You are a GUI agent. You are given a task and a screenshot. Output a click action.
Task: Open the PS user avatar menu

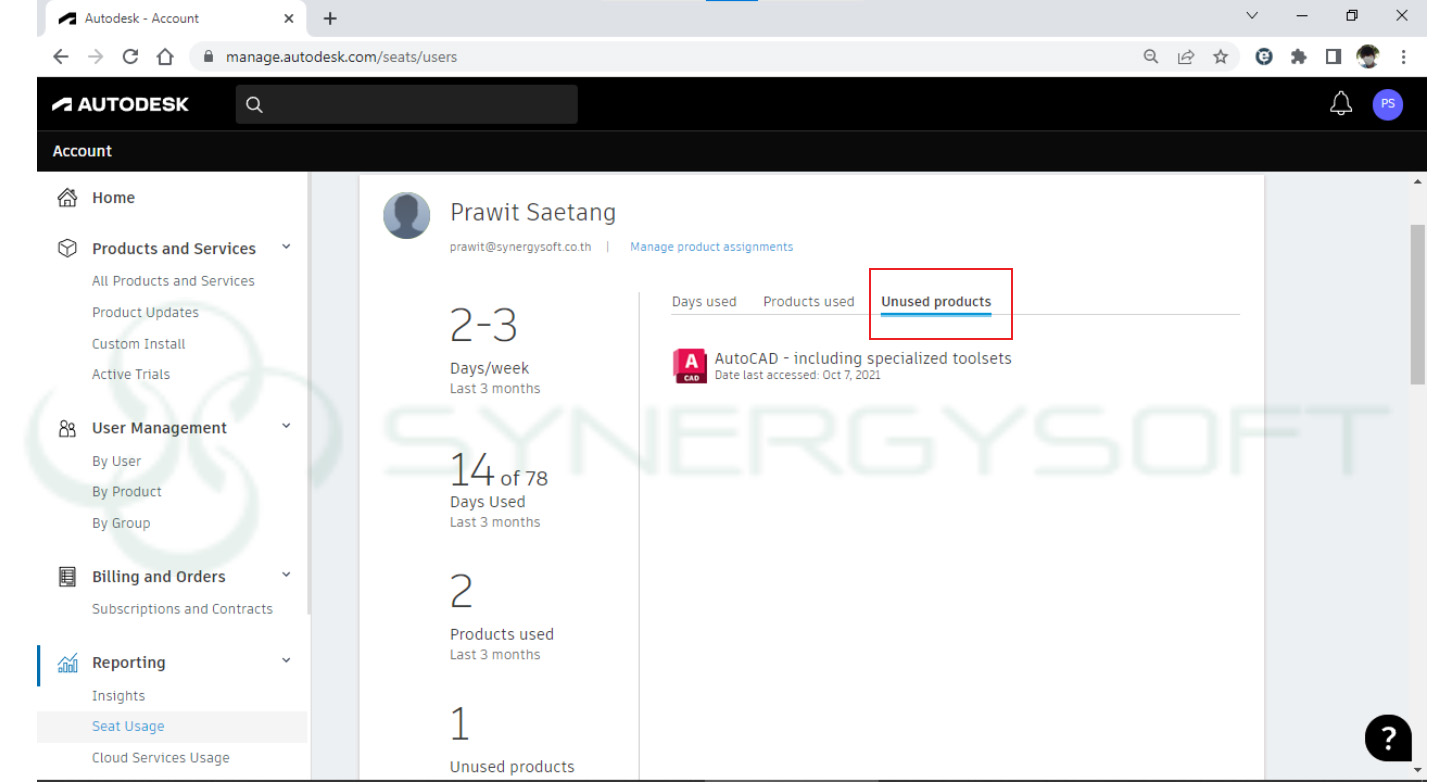(1387, 103)
